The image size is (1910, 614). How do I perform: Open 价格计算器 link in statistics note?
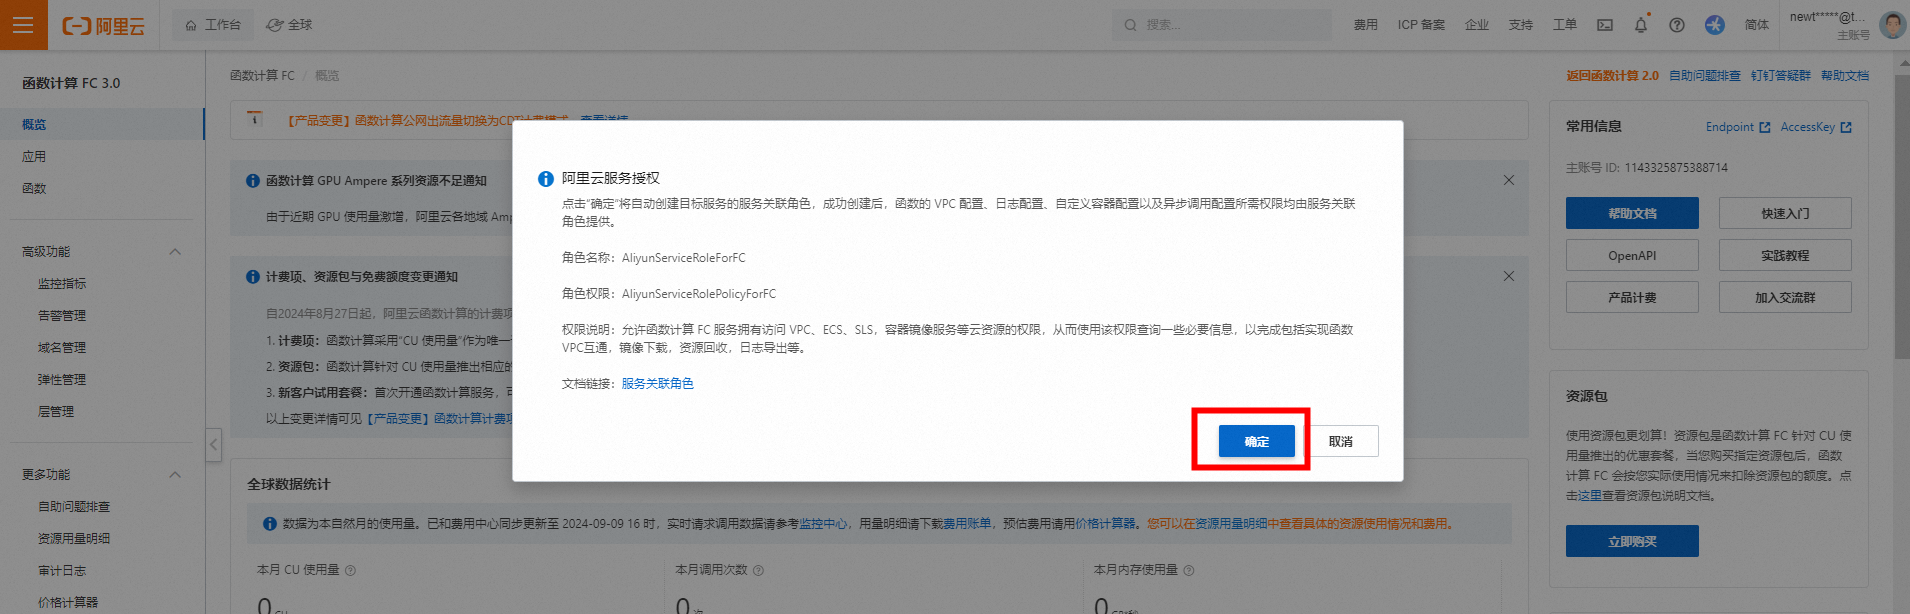click(1105, 524)
